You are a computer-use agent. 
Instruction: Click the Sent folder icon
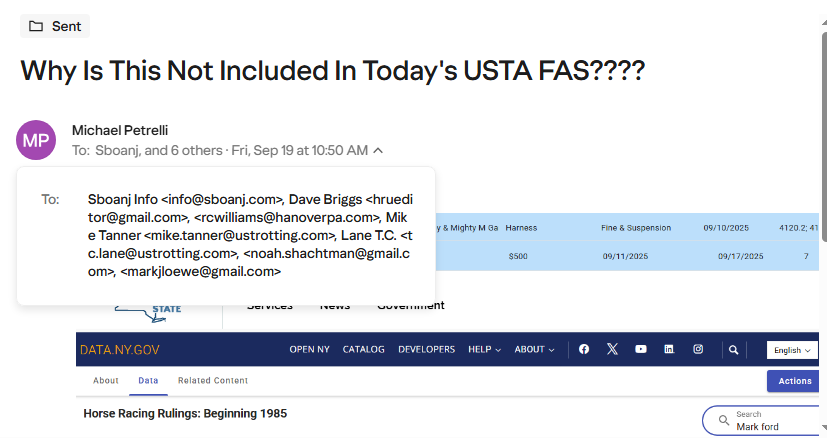(36, 26)
